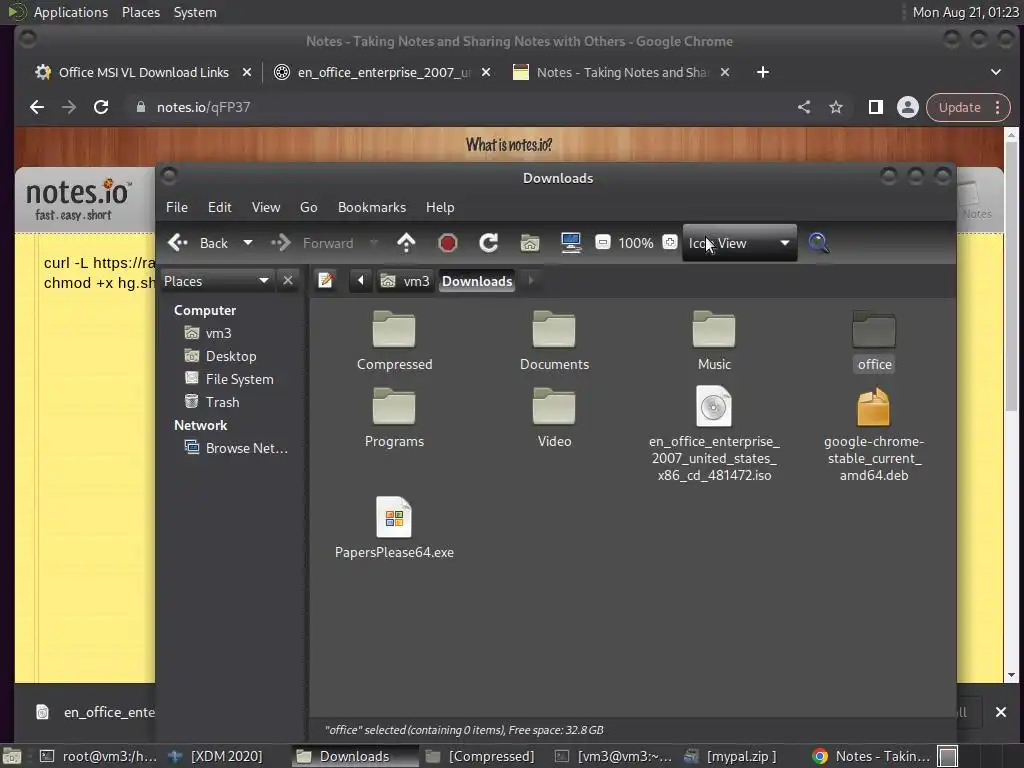Open a new Chrome tab
The width and height of the screenshot is (1024, 768).
(x=763, y=72)
